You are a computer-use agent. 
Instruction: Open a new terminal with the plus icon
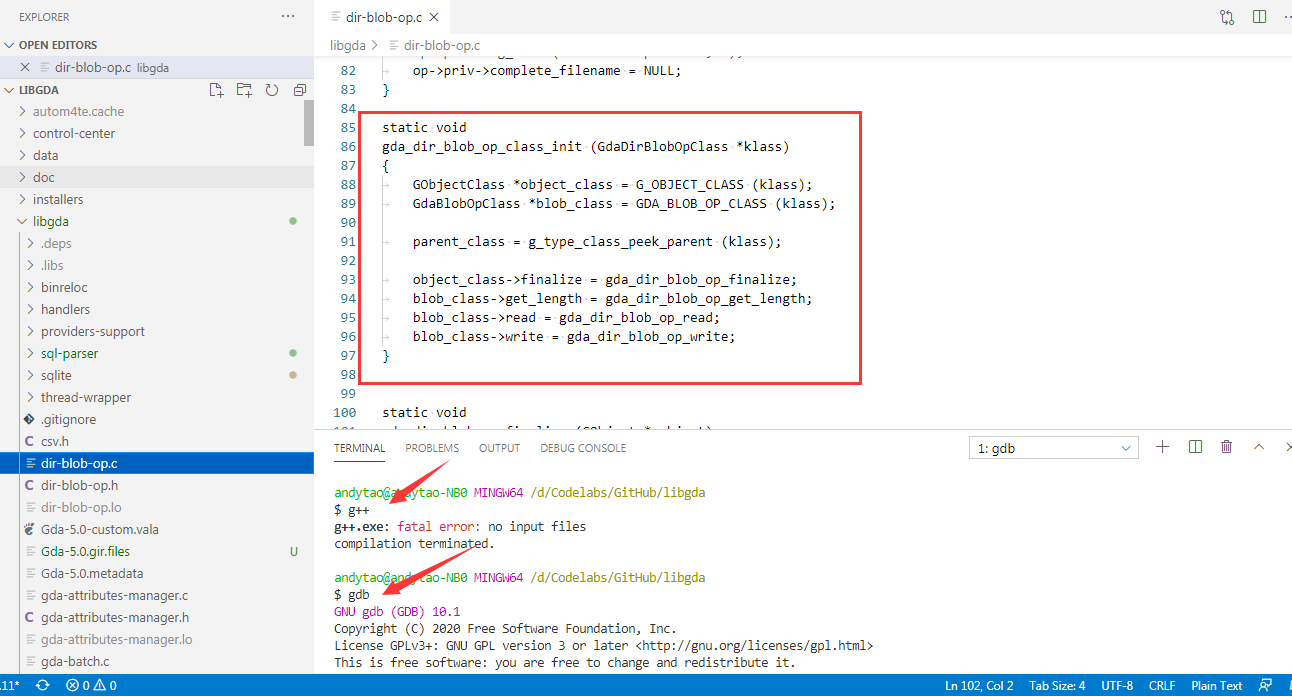tap(1162, 447)
